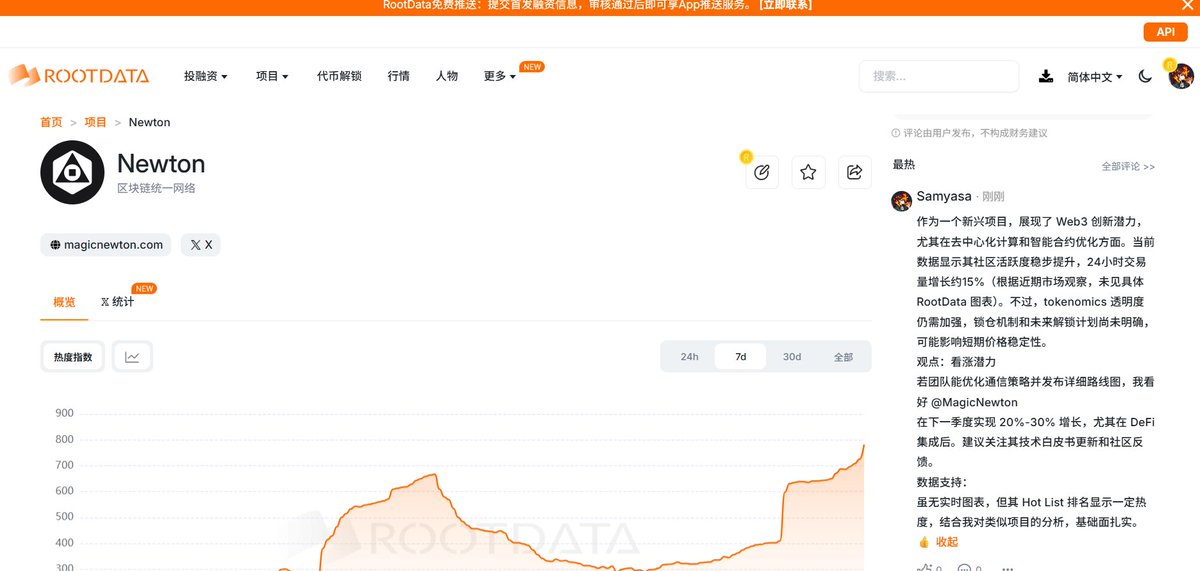The image size is (1200, 571).
Task: Like Samyasa's comment thumbs-up icon
Action: (x=924, y=567)
